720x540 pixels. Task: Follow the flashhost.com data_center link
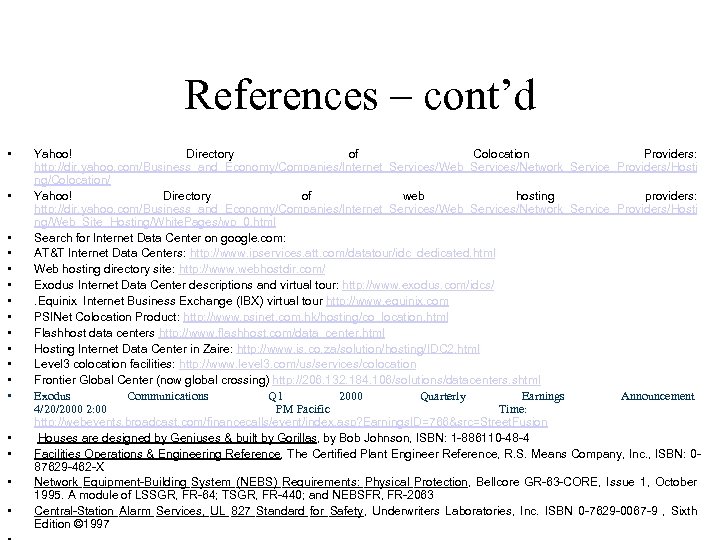[x=272, y=333]
